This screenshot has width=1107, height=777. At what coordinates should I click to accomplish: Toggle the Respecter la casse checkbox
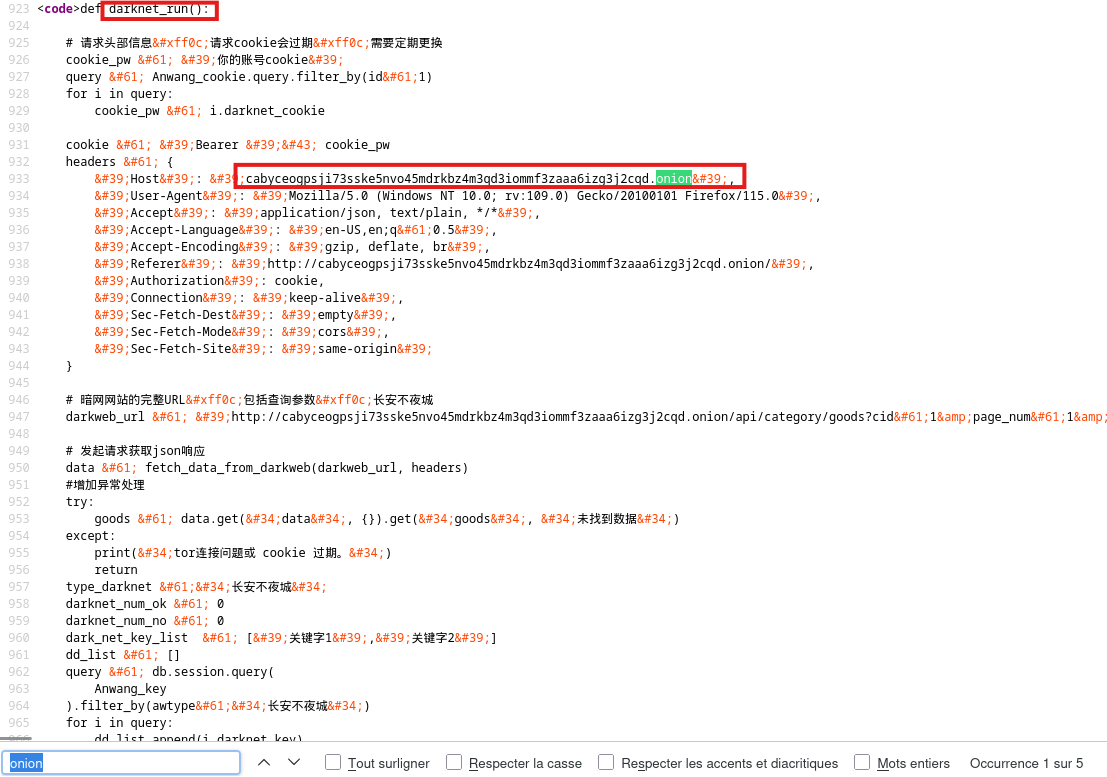[x=454, y=763]
